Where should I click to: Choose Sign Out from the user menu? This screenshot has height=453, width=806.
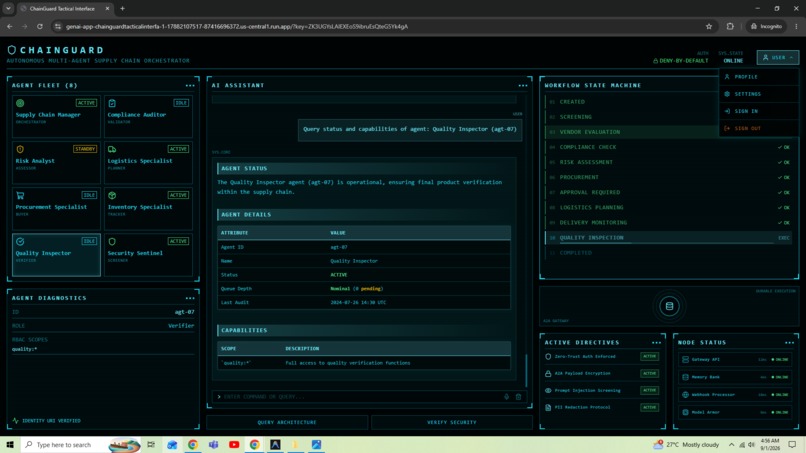759,129
